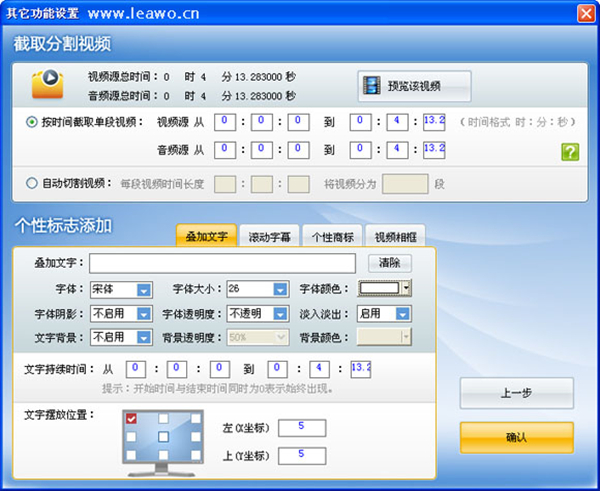Check the middle-right text position checkbox

[x=196, y=437]
